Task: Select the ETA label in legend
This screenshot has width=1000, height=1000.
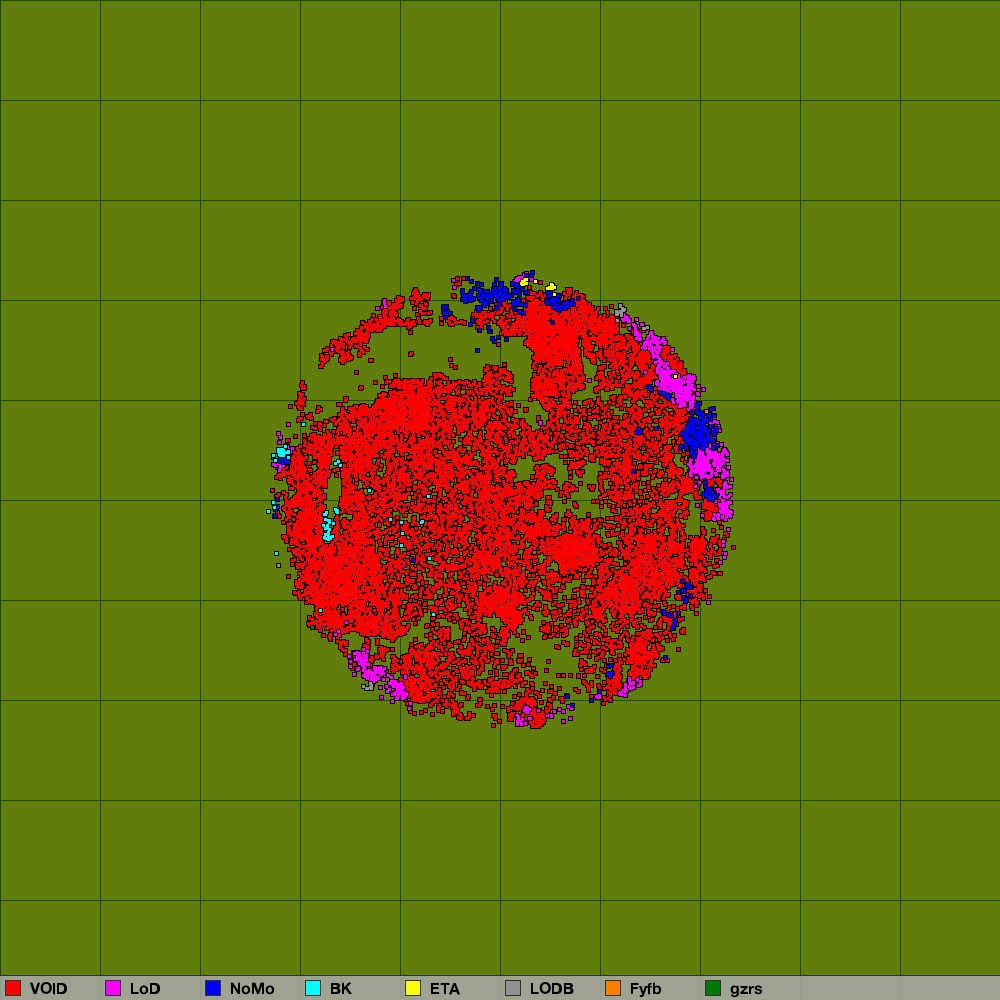Action: (445, 989)
